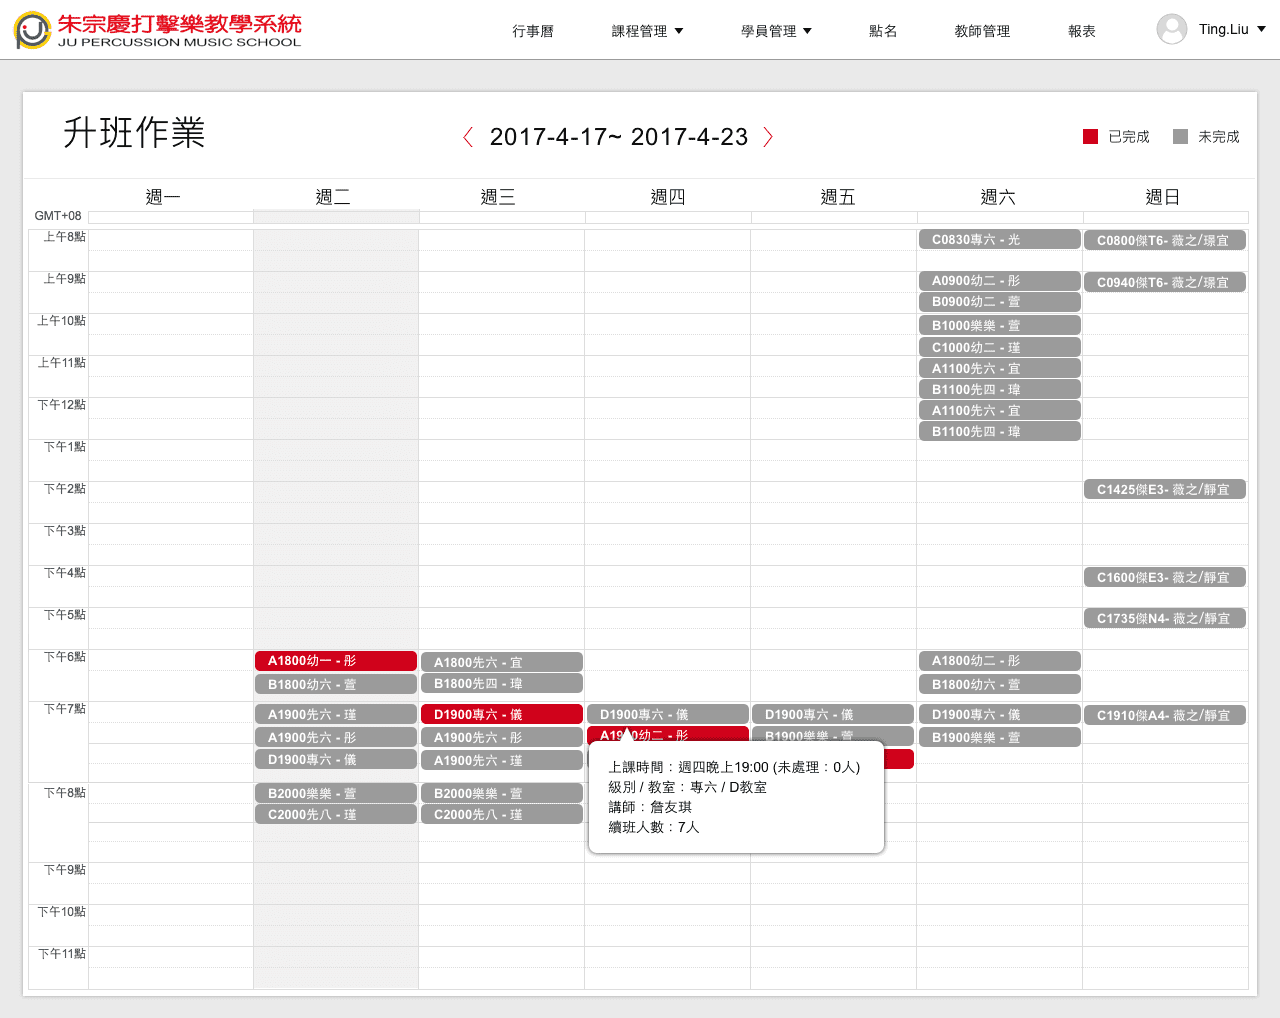The height and width of the screenshot is (1018, 1280).
Task: Go to next week with right arrow
Action: click(x=768, y=137)
